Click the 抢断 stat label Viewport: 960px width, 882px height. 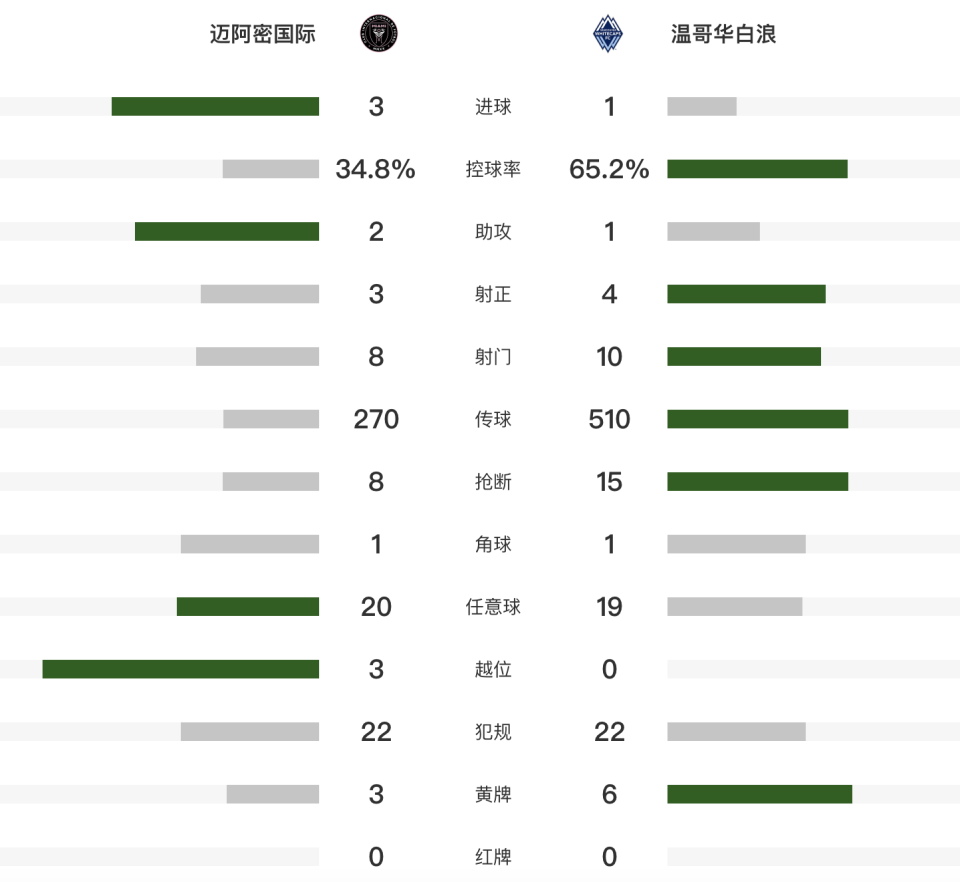(x=493, y=482)
